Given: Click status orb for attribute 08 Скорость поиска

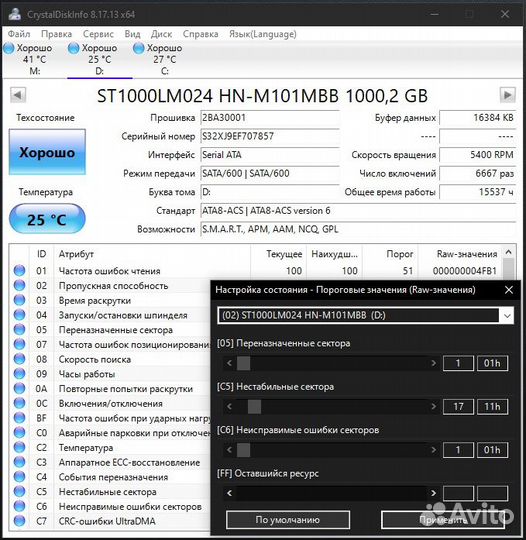Looking at the screenshot, I should click(19, 359).
